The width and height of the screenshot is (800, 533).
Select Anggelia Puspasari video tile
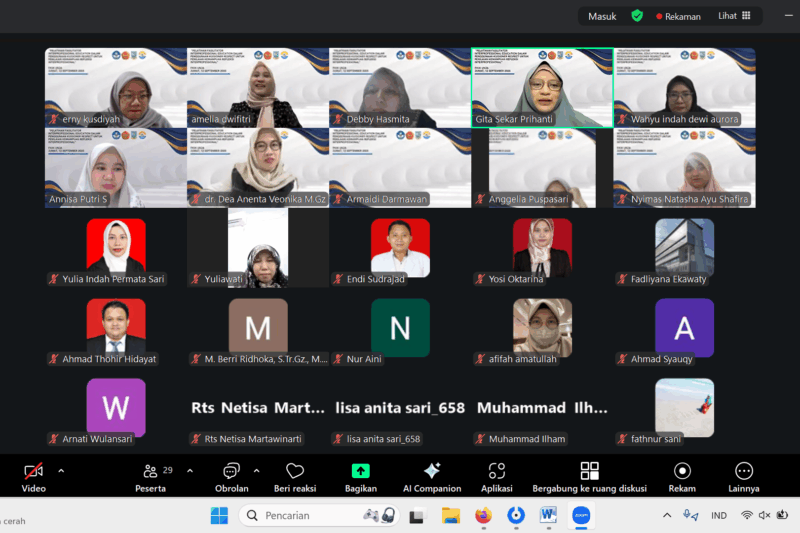542,168
